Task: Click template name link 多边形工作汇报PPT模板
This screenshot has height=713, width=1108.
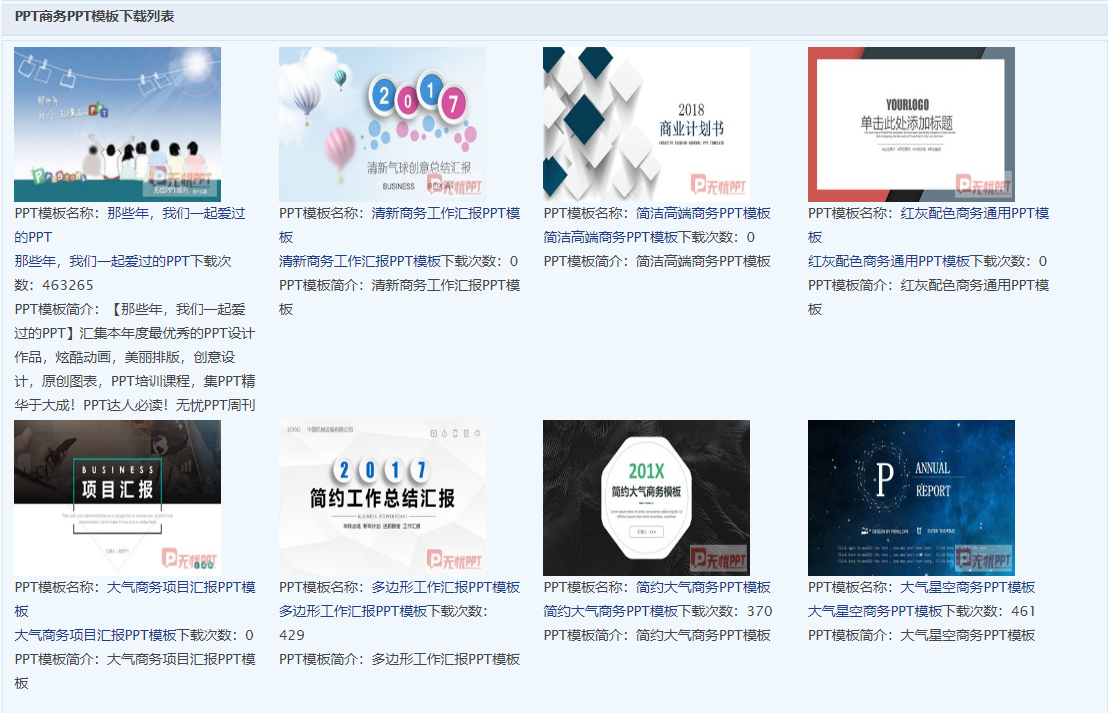Action: (446, 587)
